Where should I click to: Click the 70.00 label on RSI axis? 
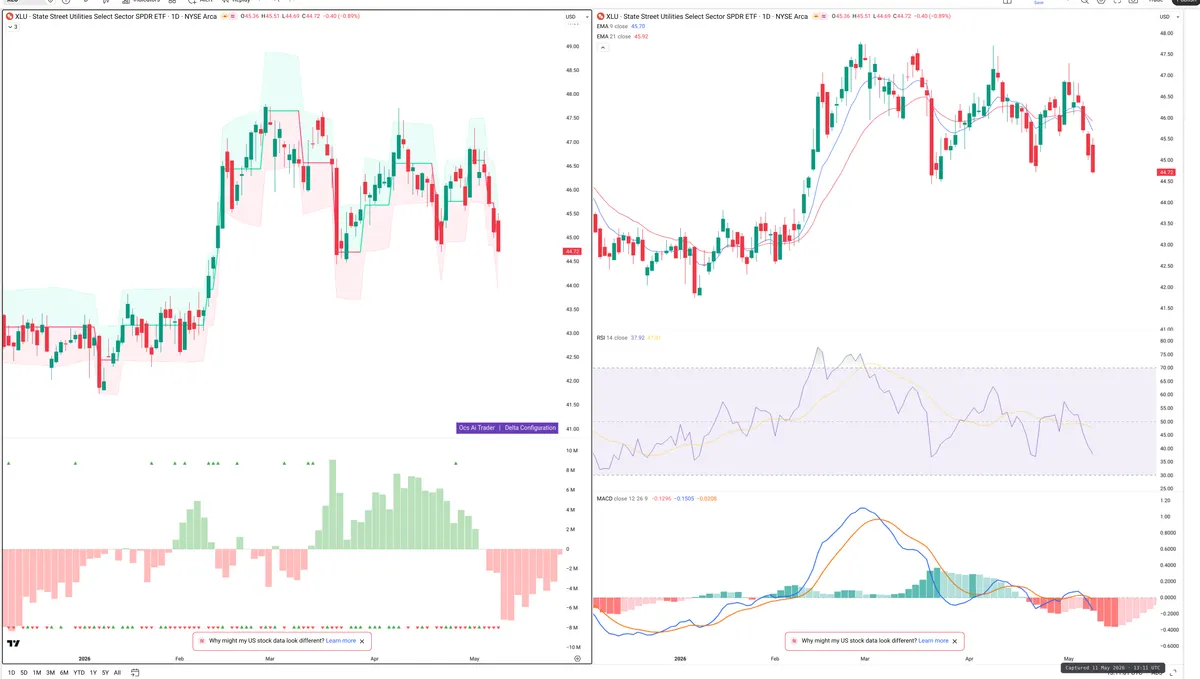pyautogui.click(x=1165, y=368)
